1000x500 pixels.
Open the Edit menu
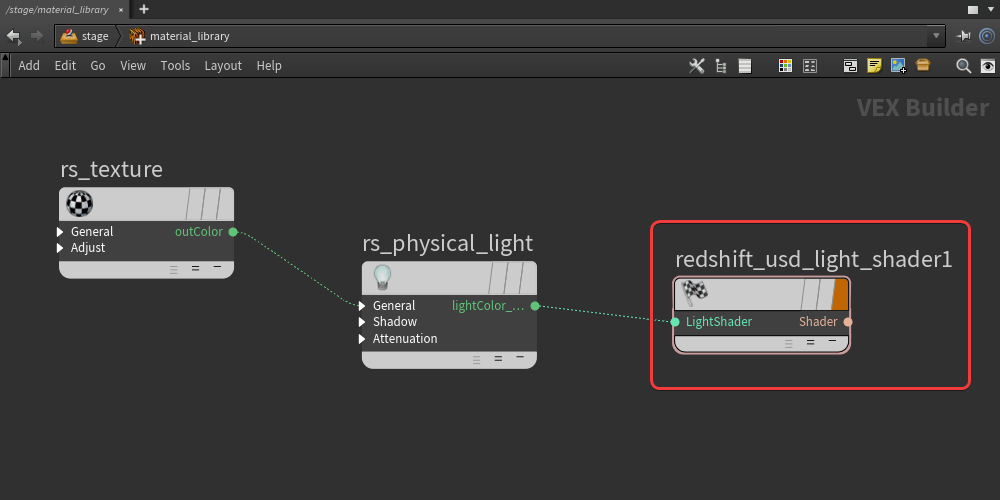[65, 66]
